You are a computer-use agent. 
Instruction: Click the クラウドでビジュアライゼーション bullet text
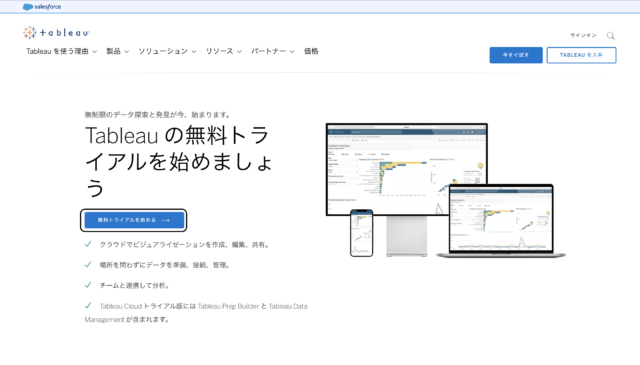click(x=184, y=245)
